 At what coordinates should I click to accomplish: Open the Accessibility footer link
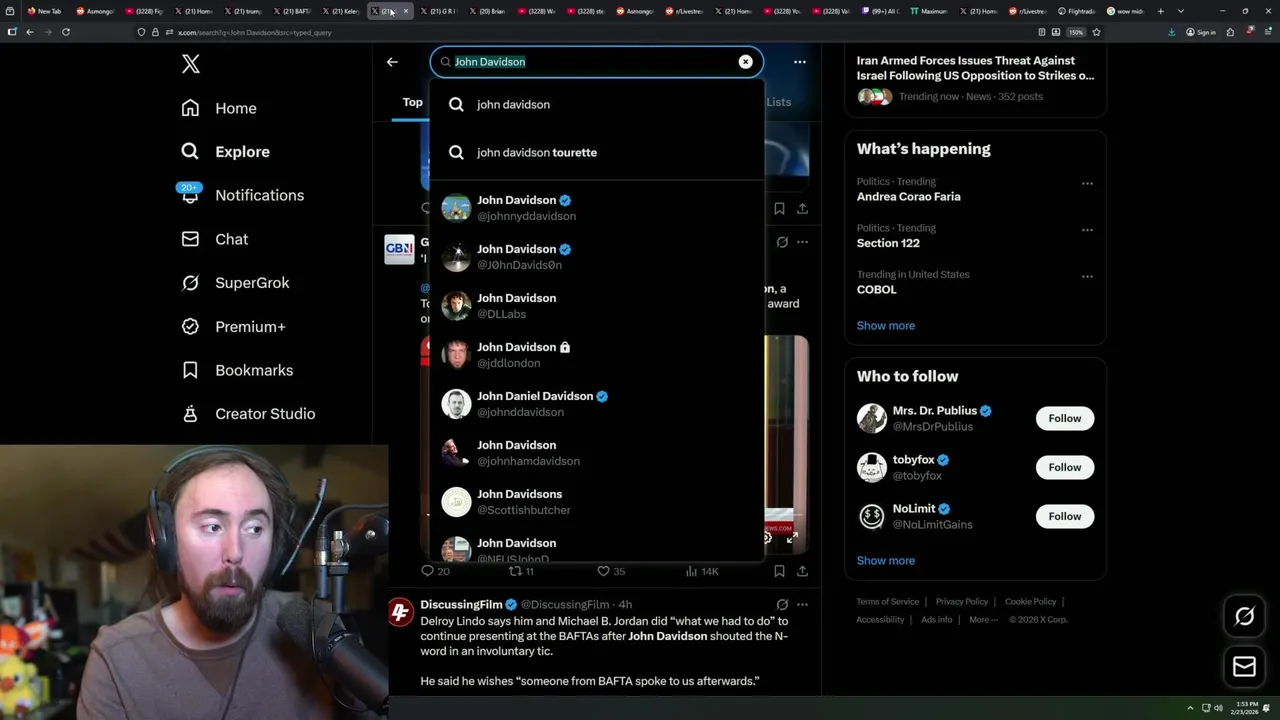pyautogui.click(x=880, y=620)
